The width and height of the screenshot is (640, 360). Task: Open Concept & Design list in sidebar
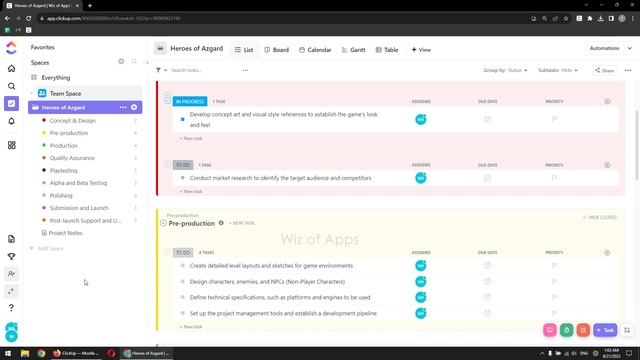pos(73,120)
